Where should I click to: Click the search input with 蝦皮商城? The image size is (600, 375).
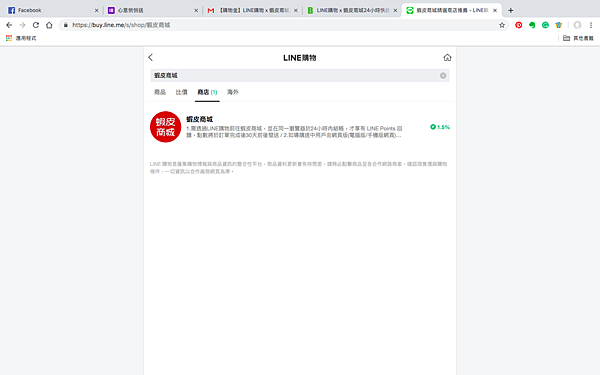point(300,75)
